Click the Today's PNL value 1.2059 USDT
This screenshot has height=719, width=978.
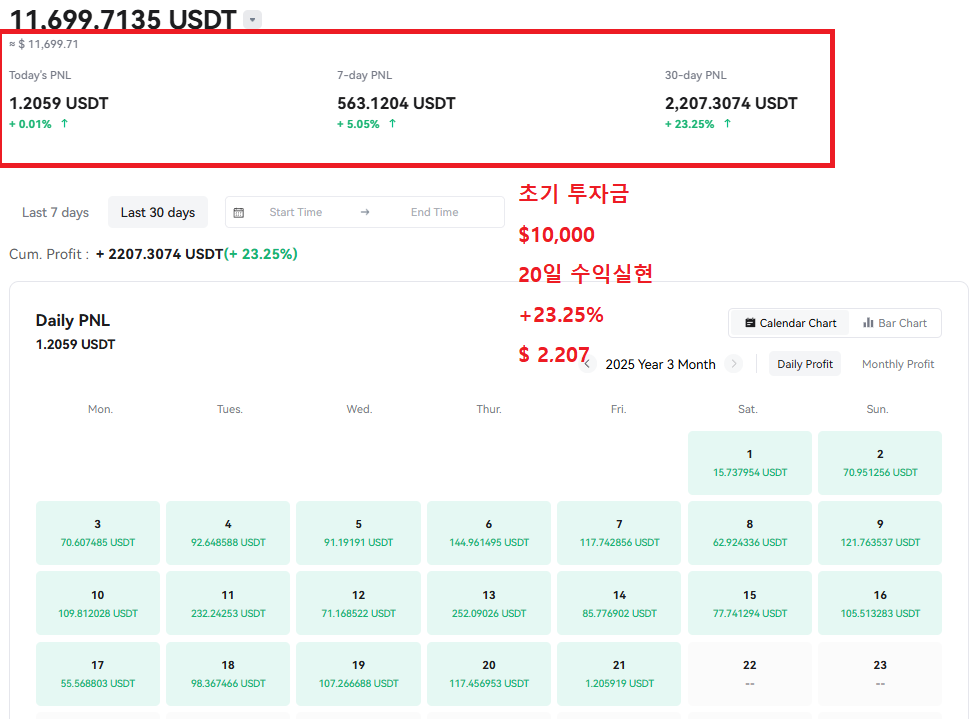point(59,104)
